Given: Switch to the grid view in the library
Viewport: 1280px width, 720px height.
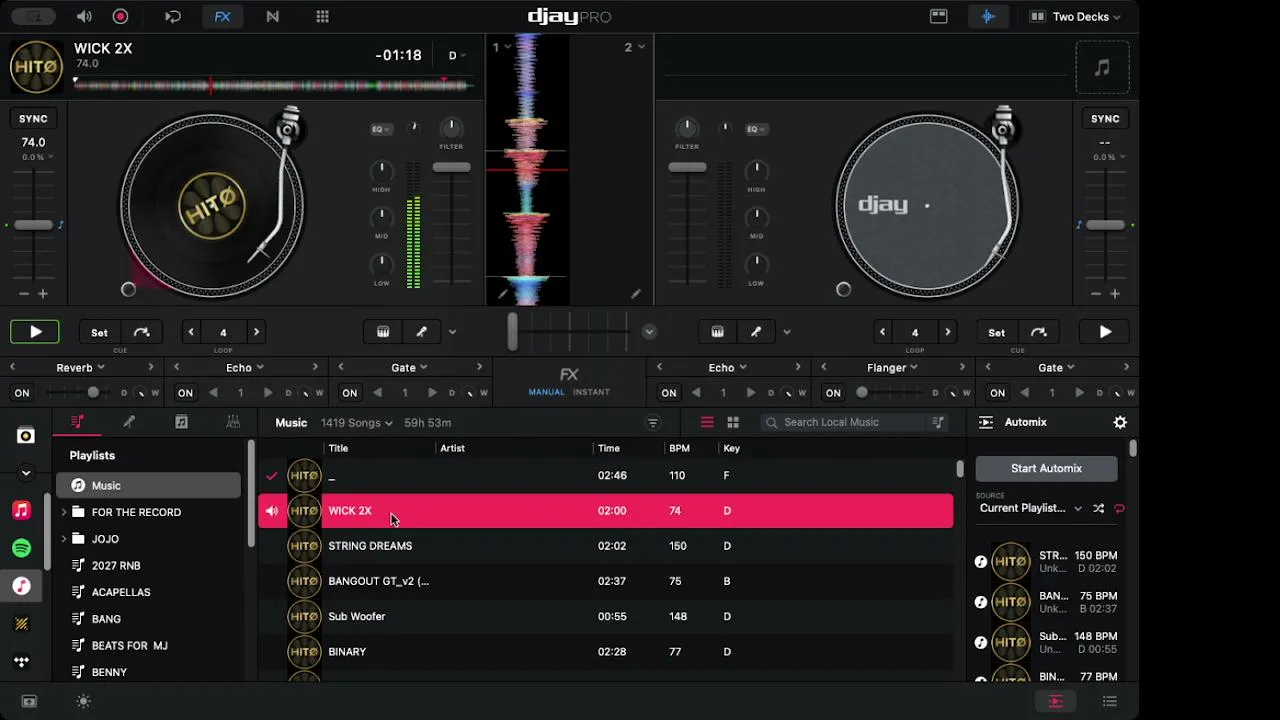Looking at the screenshot, I should [x=733, y=422].
